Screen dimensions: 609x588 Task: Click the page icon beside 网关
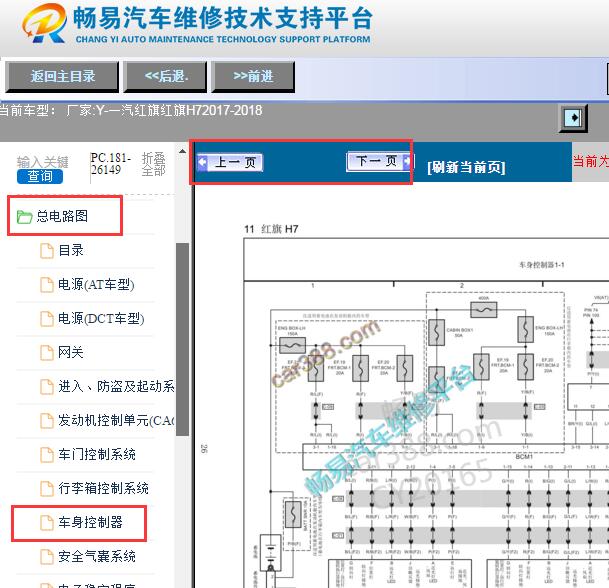[x=47, y=353]
